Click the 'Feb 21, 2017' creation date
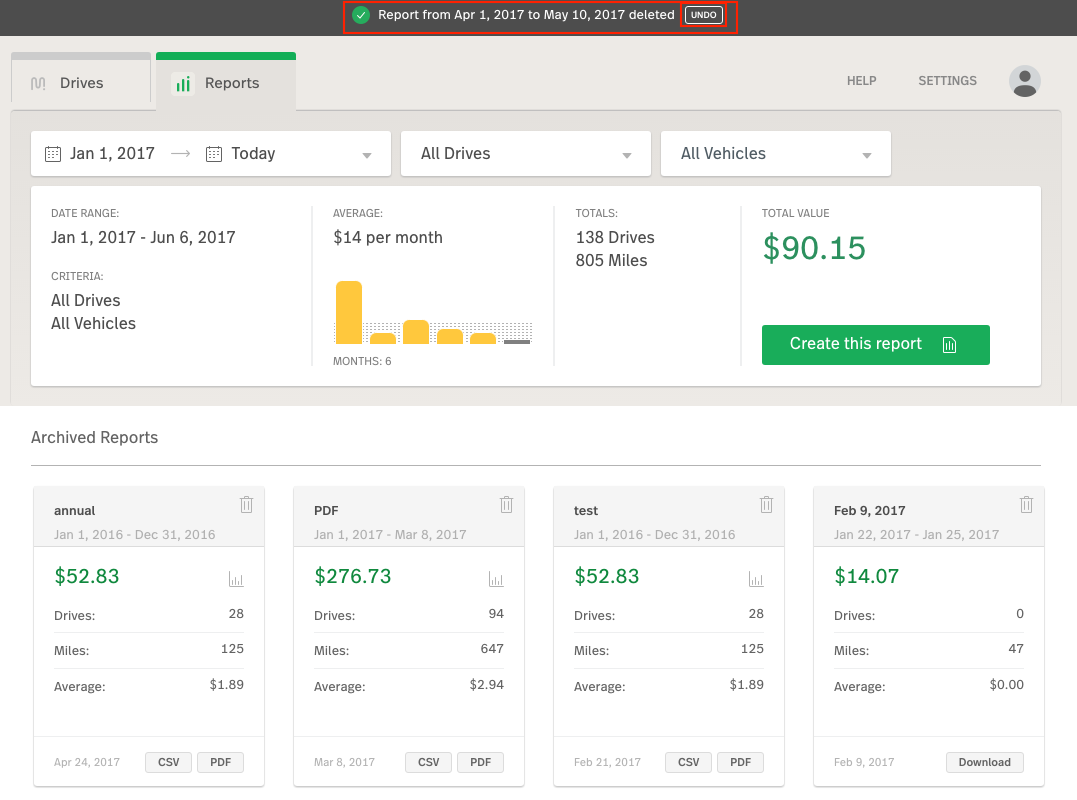This screenshot has height=800, width=1077. [607, 762]
